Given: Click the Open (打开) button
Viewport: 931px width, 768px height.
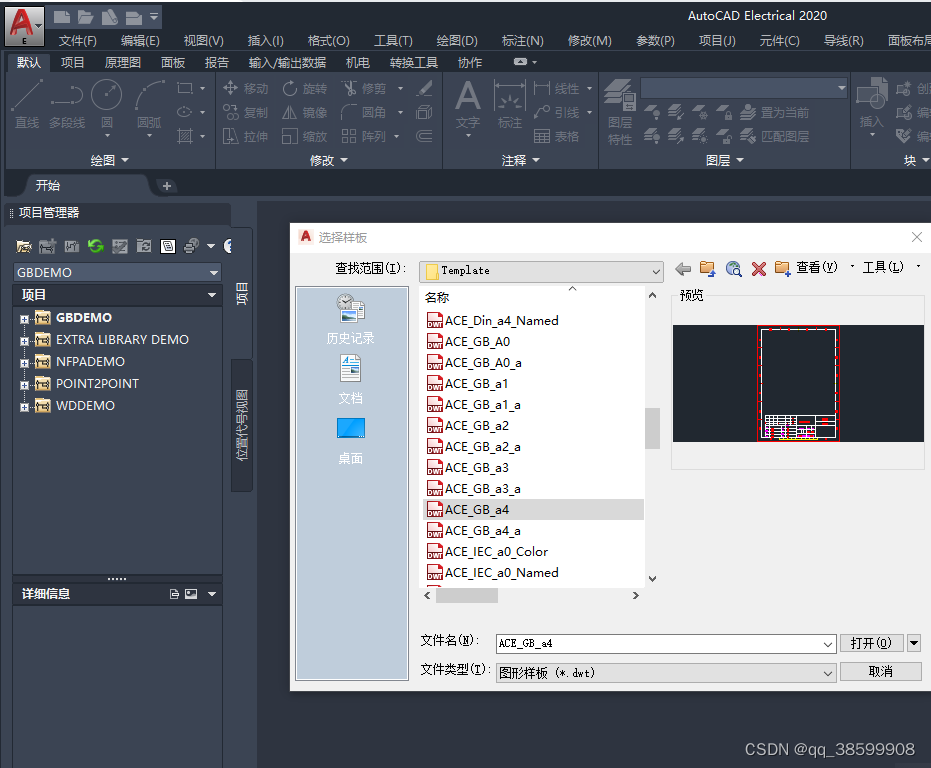Looking at the screenshot, I should coord(871,643).
